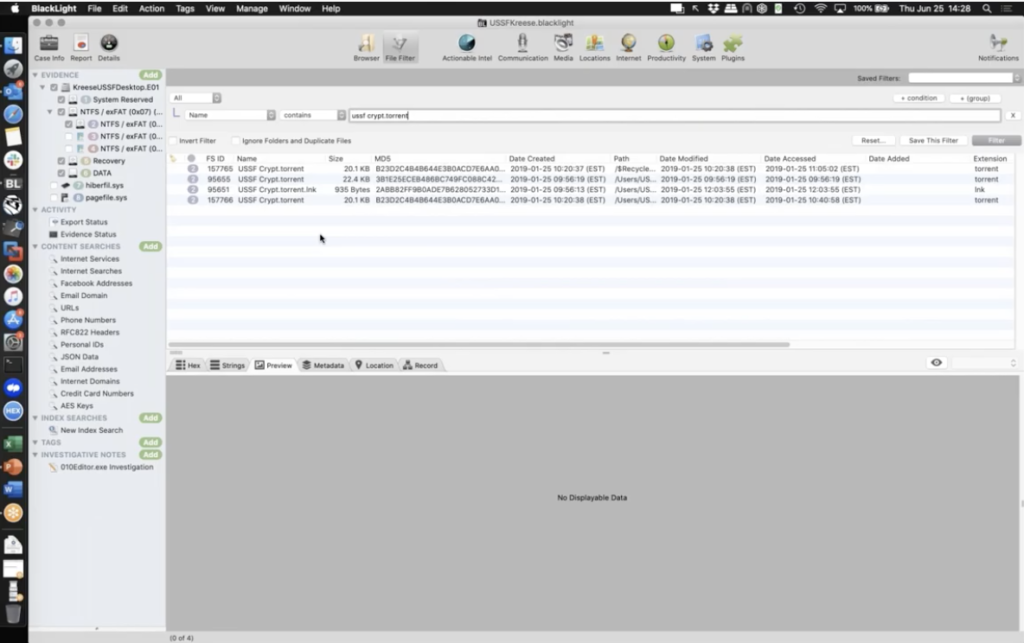
Task: Collapse the CONTENT SEARCHES section
Action: 35,247
